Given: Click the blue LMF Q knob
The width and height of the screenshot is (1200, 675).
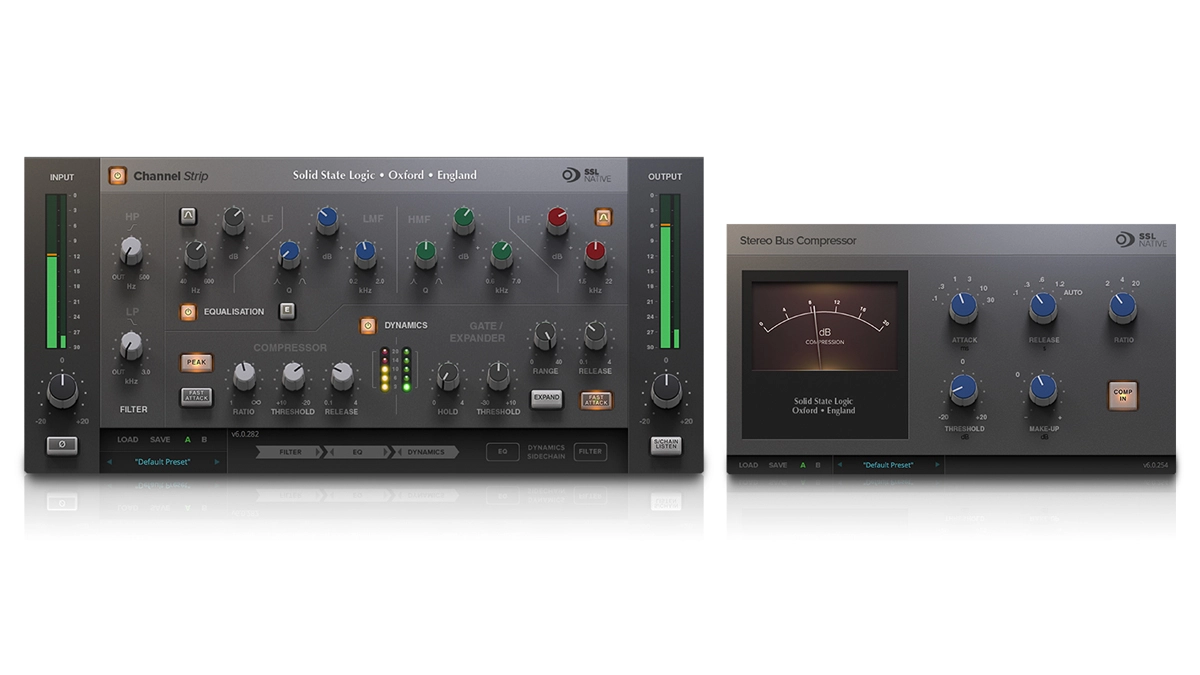Looking at the screenshot, I should coord(290,254).
